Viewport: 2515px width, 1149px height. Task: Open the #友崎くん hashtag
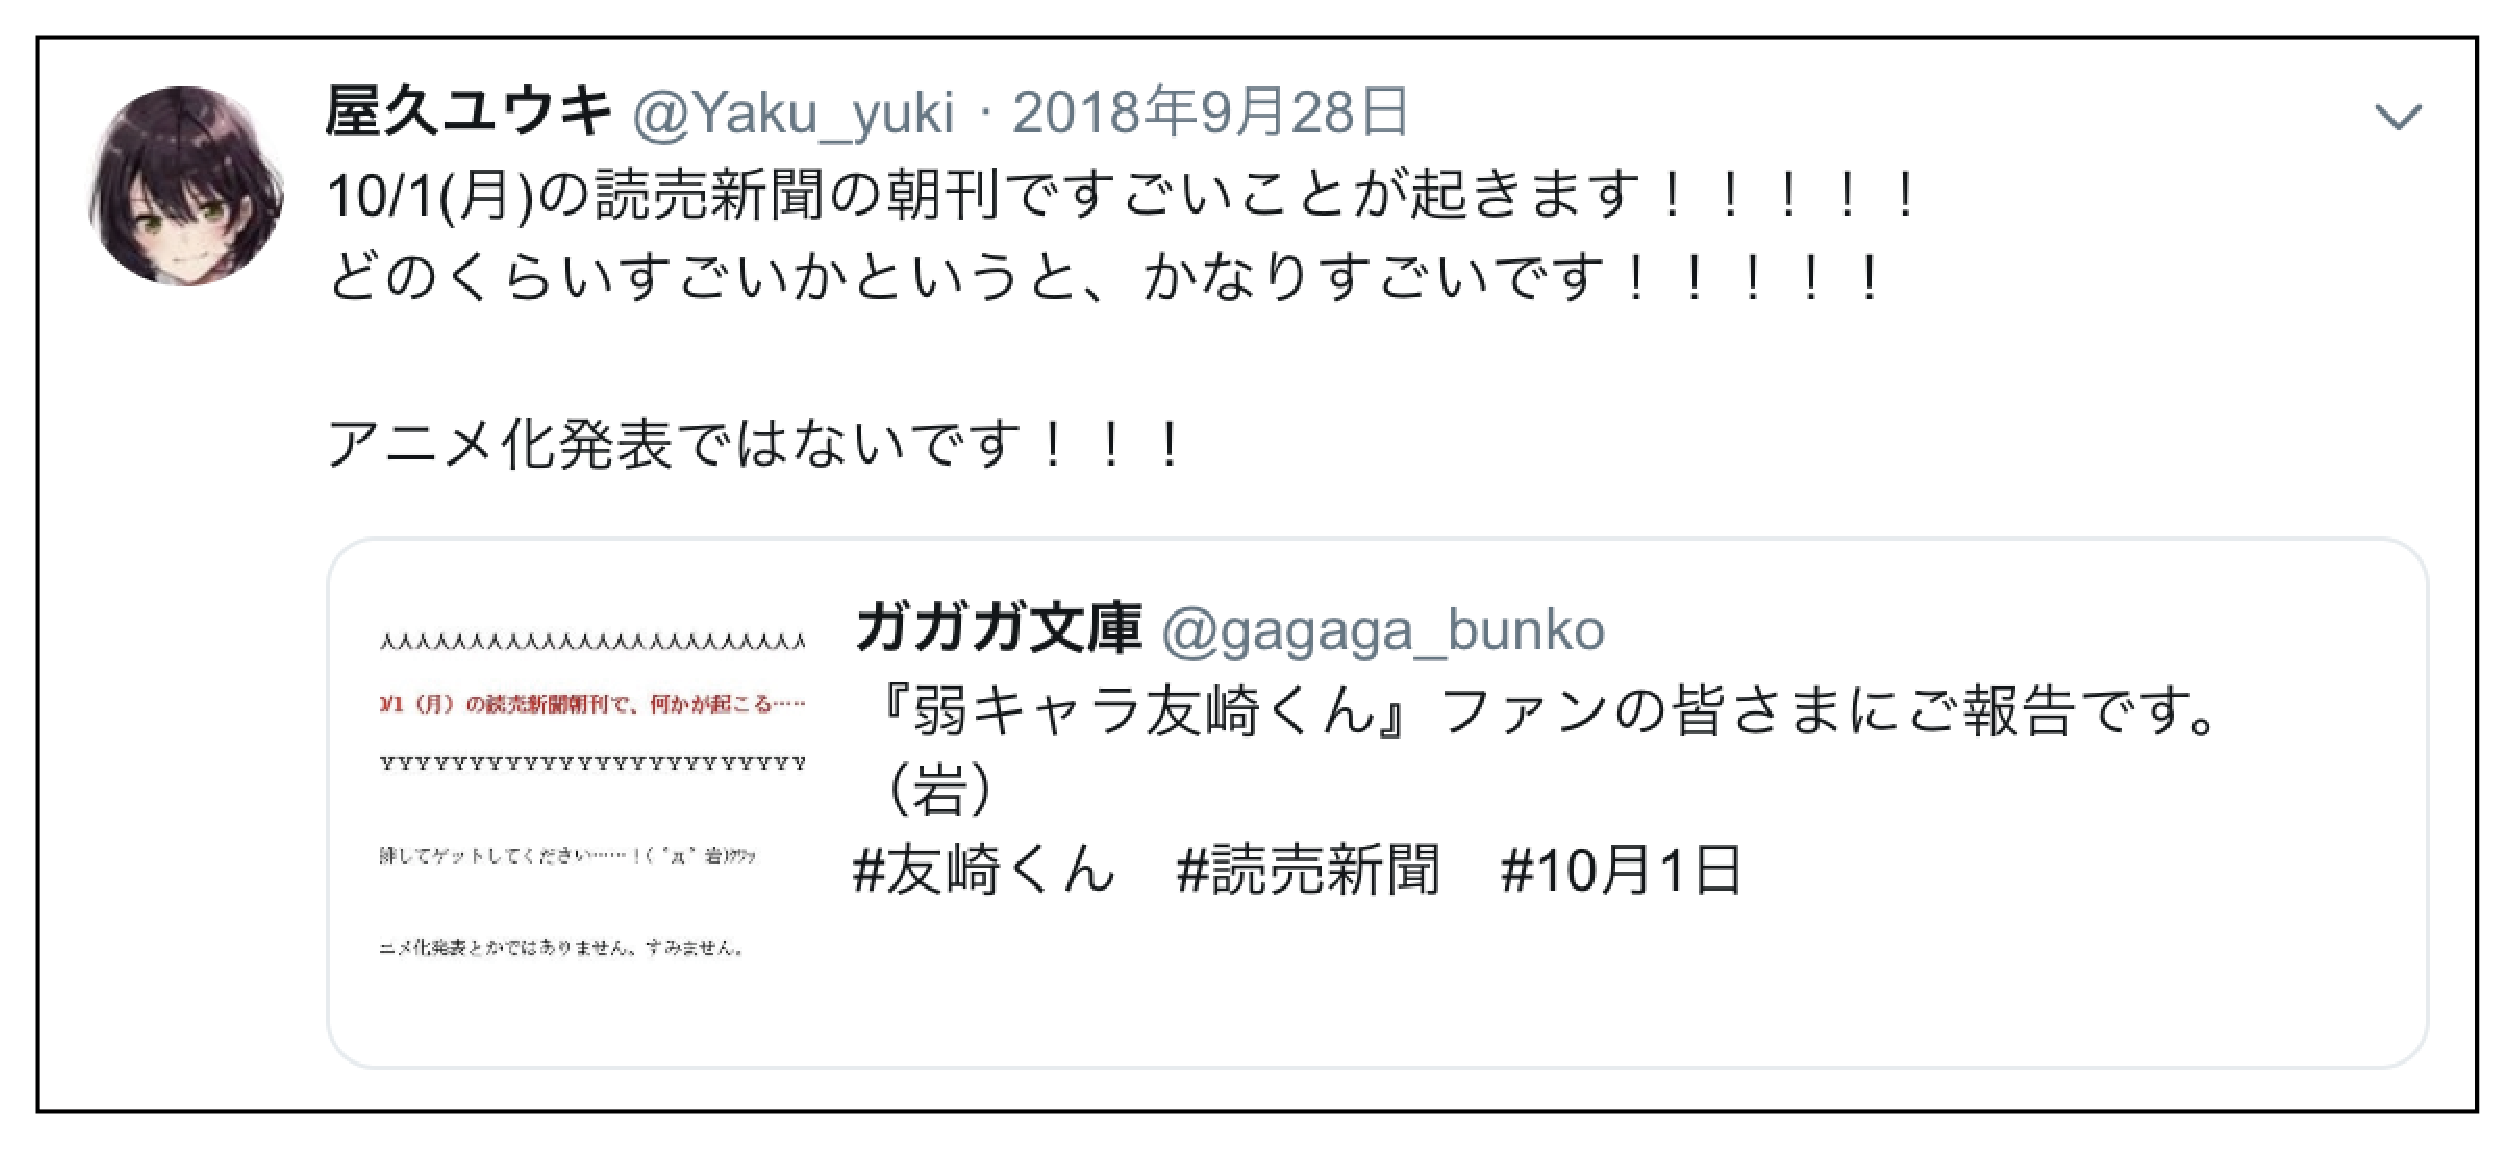click(983, 869)
